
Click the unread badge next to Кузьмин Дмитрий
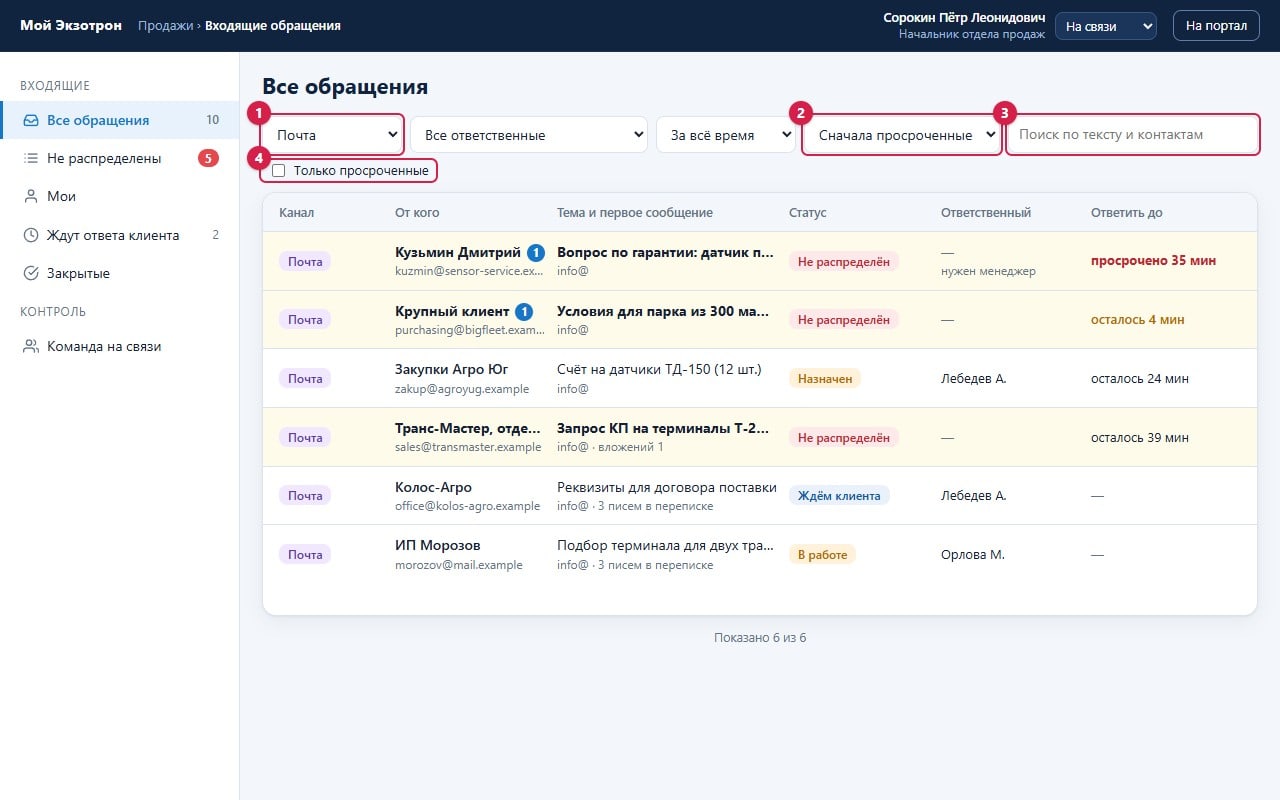(536, 253)
